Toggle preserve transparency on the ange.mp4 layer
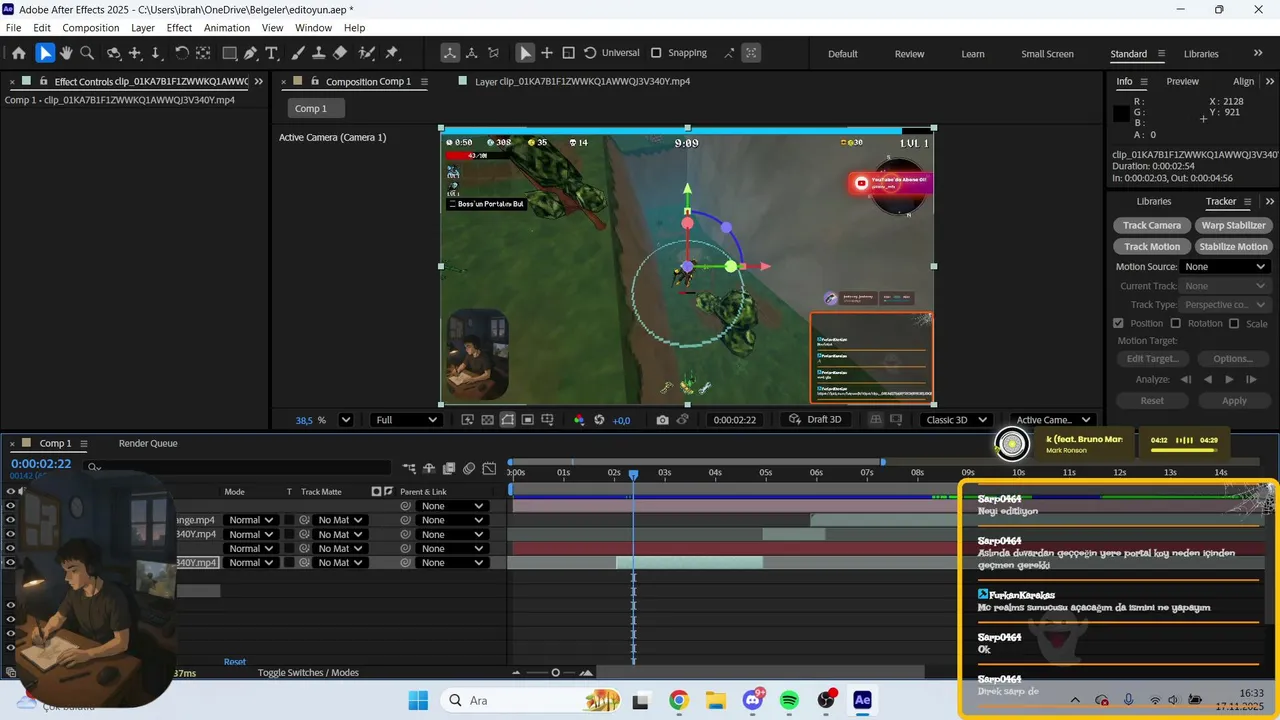 pyautogui.click(x=289, y=520)
